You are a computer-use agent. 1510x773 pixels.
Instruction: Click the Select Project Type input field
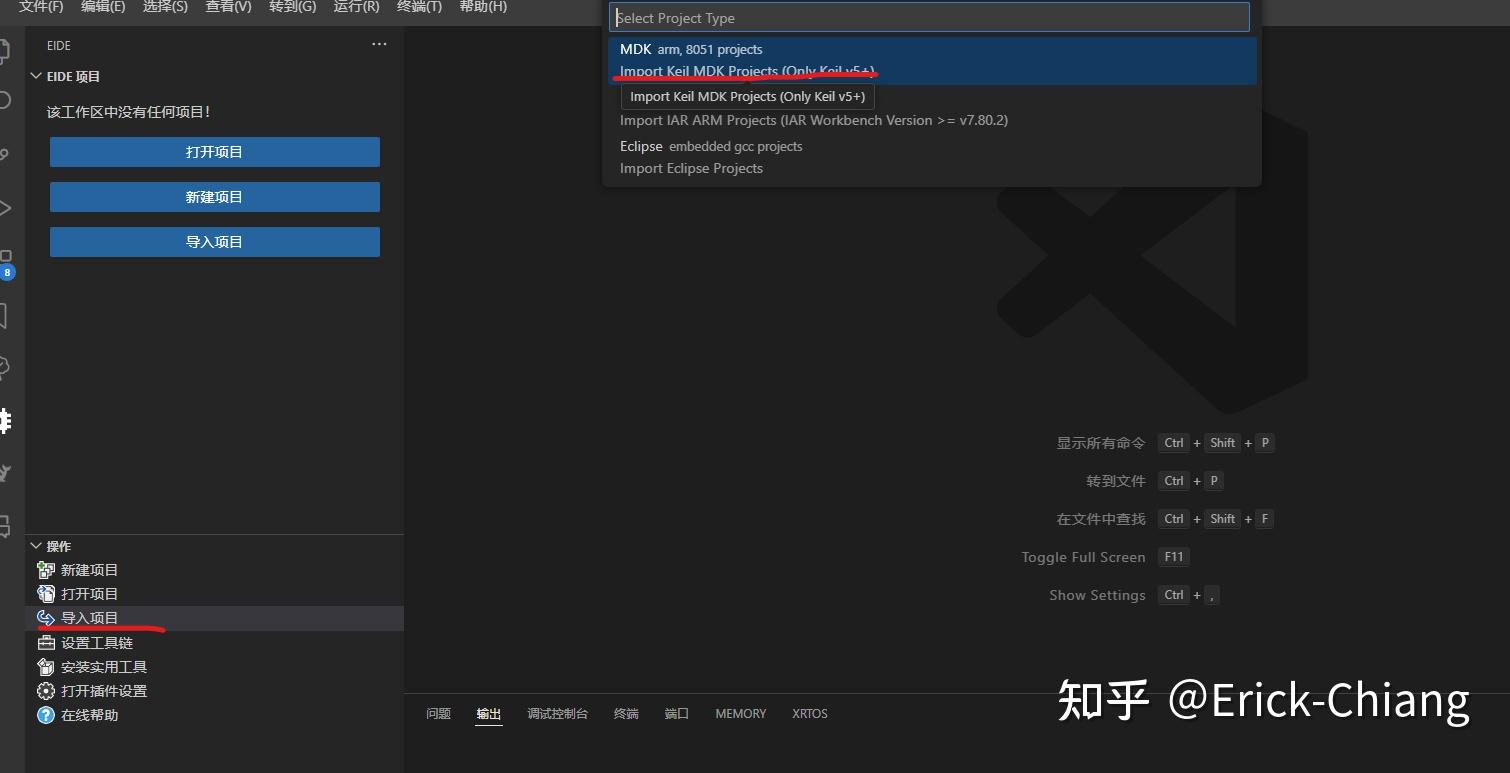928,17
